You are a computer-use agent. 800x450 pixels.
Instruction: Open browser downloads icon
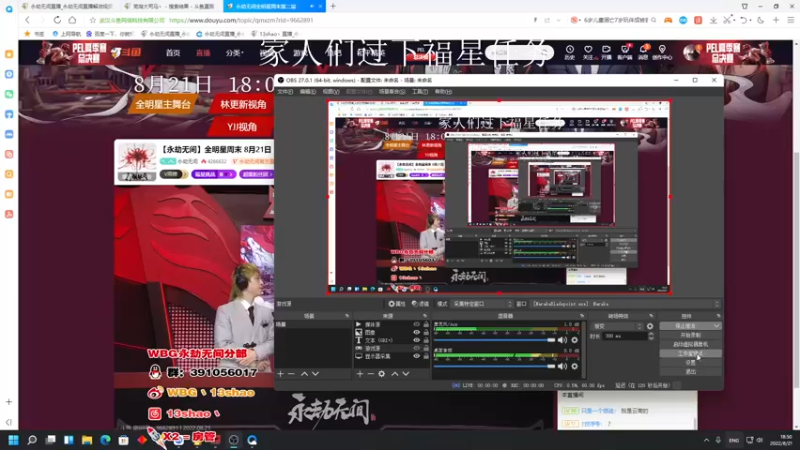[713, 20]
